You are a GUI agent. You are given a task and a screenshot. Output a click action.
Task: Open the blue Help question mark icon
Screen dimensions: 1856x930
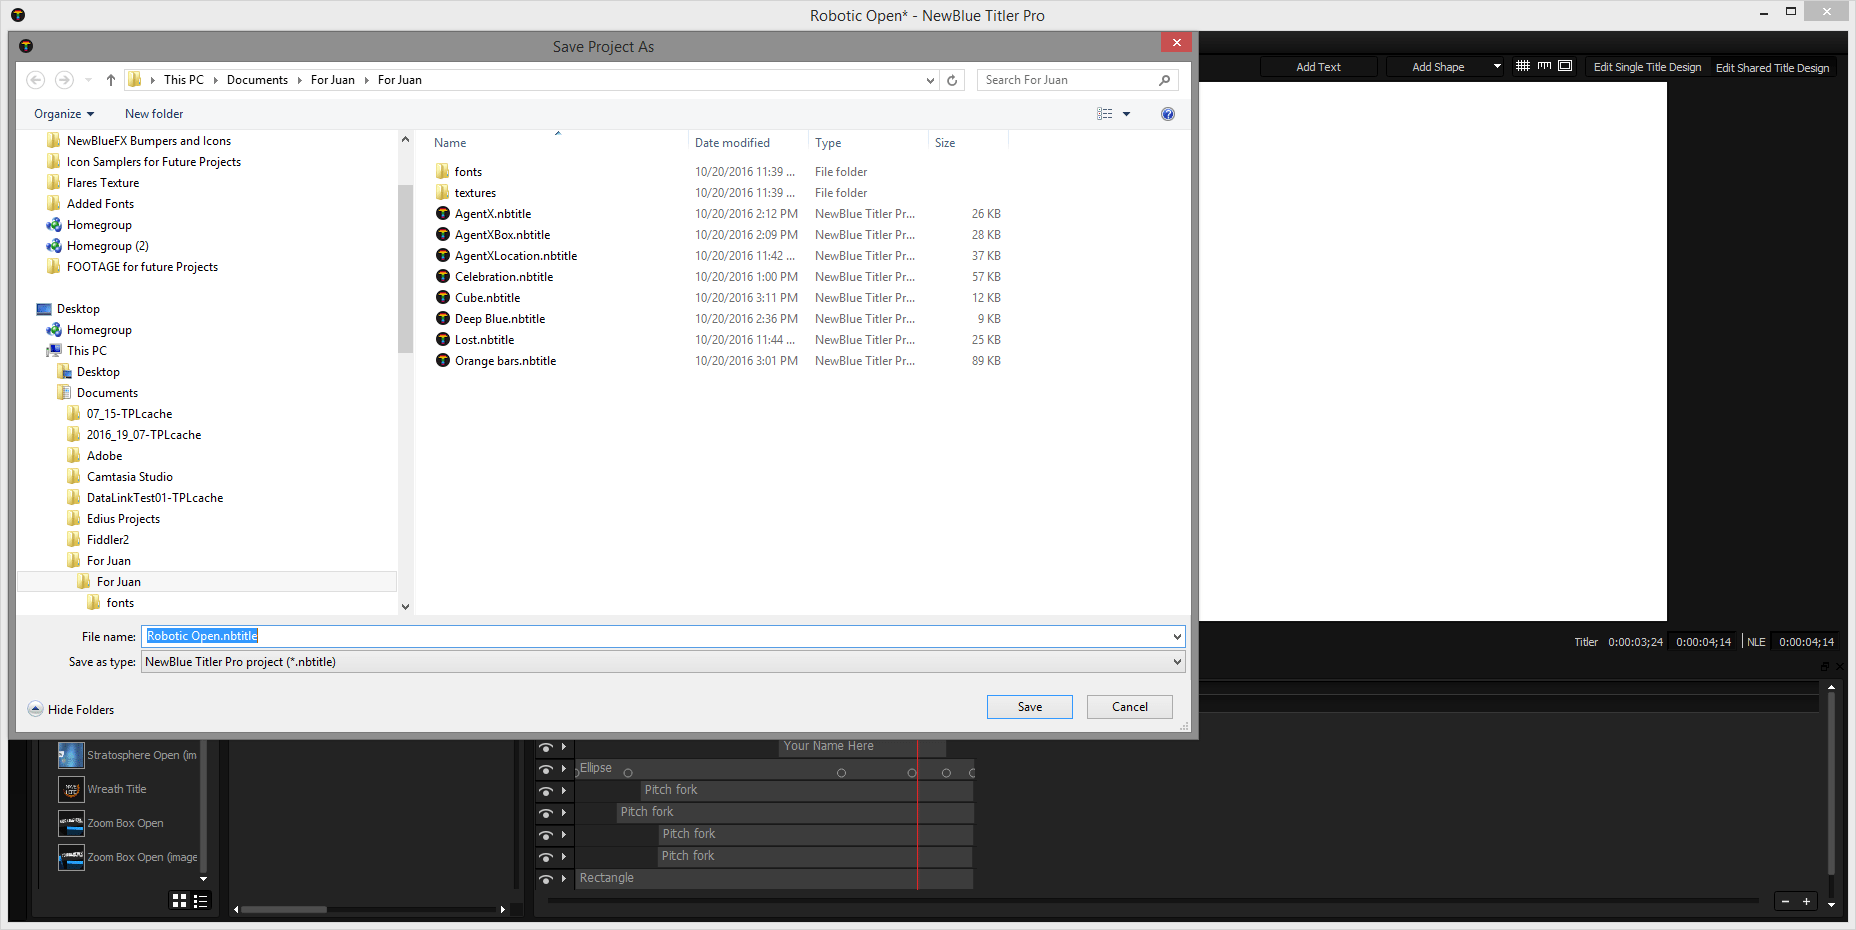click(x=1168, y=114)
